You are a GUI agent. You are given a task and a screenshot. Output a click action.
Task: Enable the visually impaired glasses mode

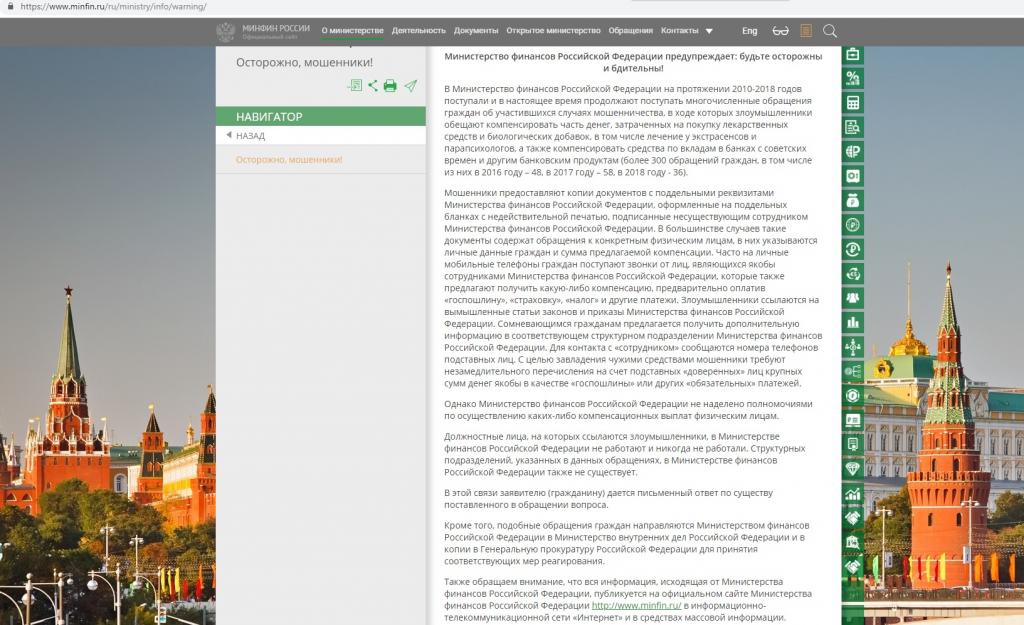[780, 31]
